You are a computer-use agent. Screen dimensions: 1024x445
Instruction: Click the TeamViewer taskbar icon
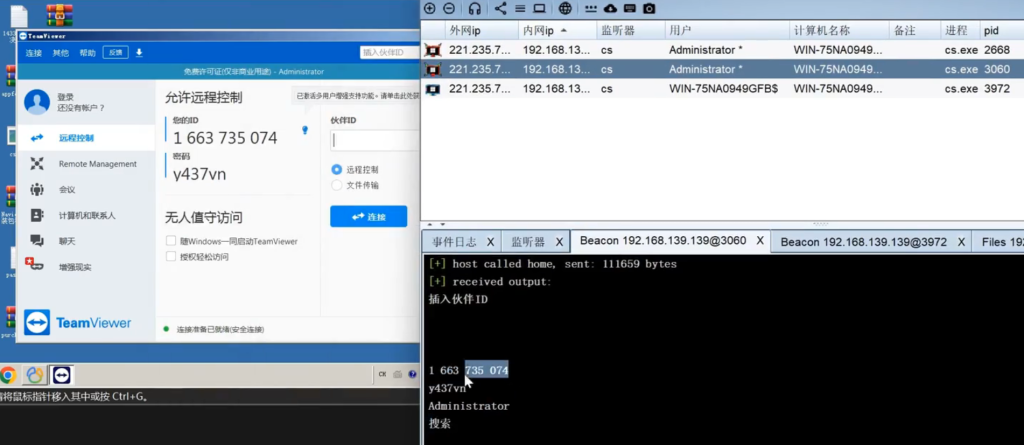(61, 374)
